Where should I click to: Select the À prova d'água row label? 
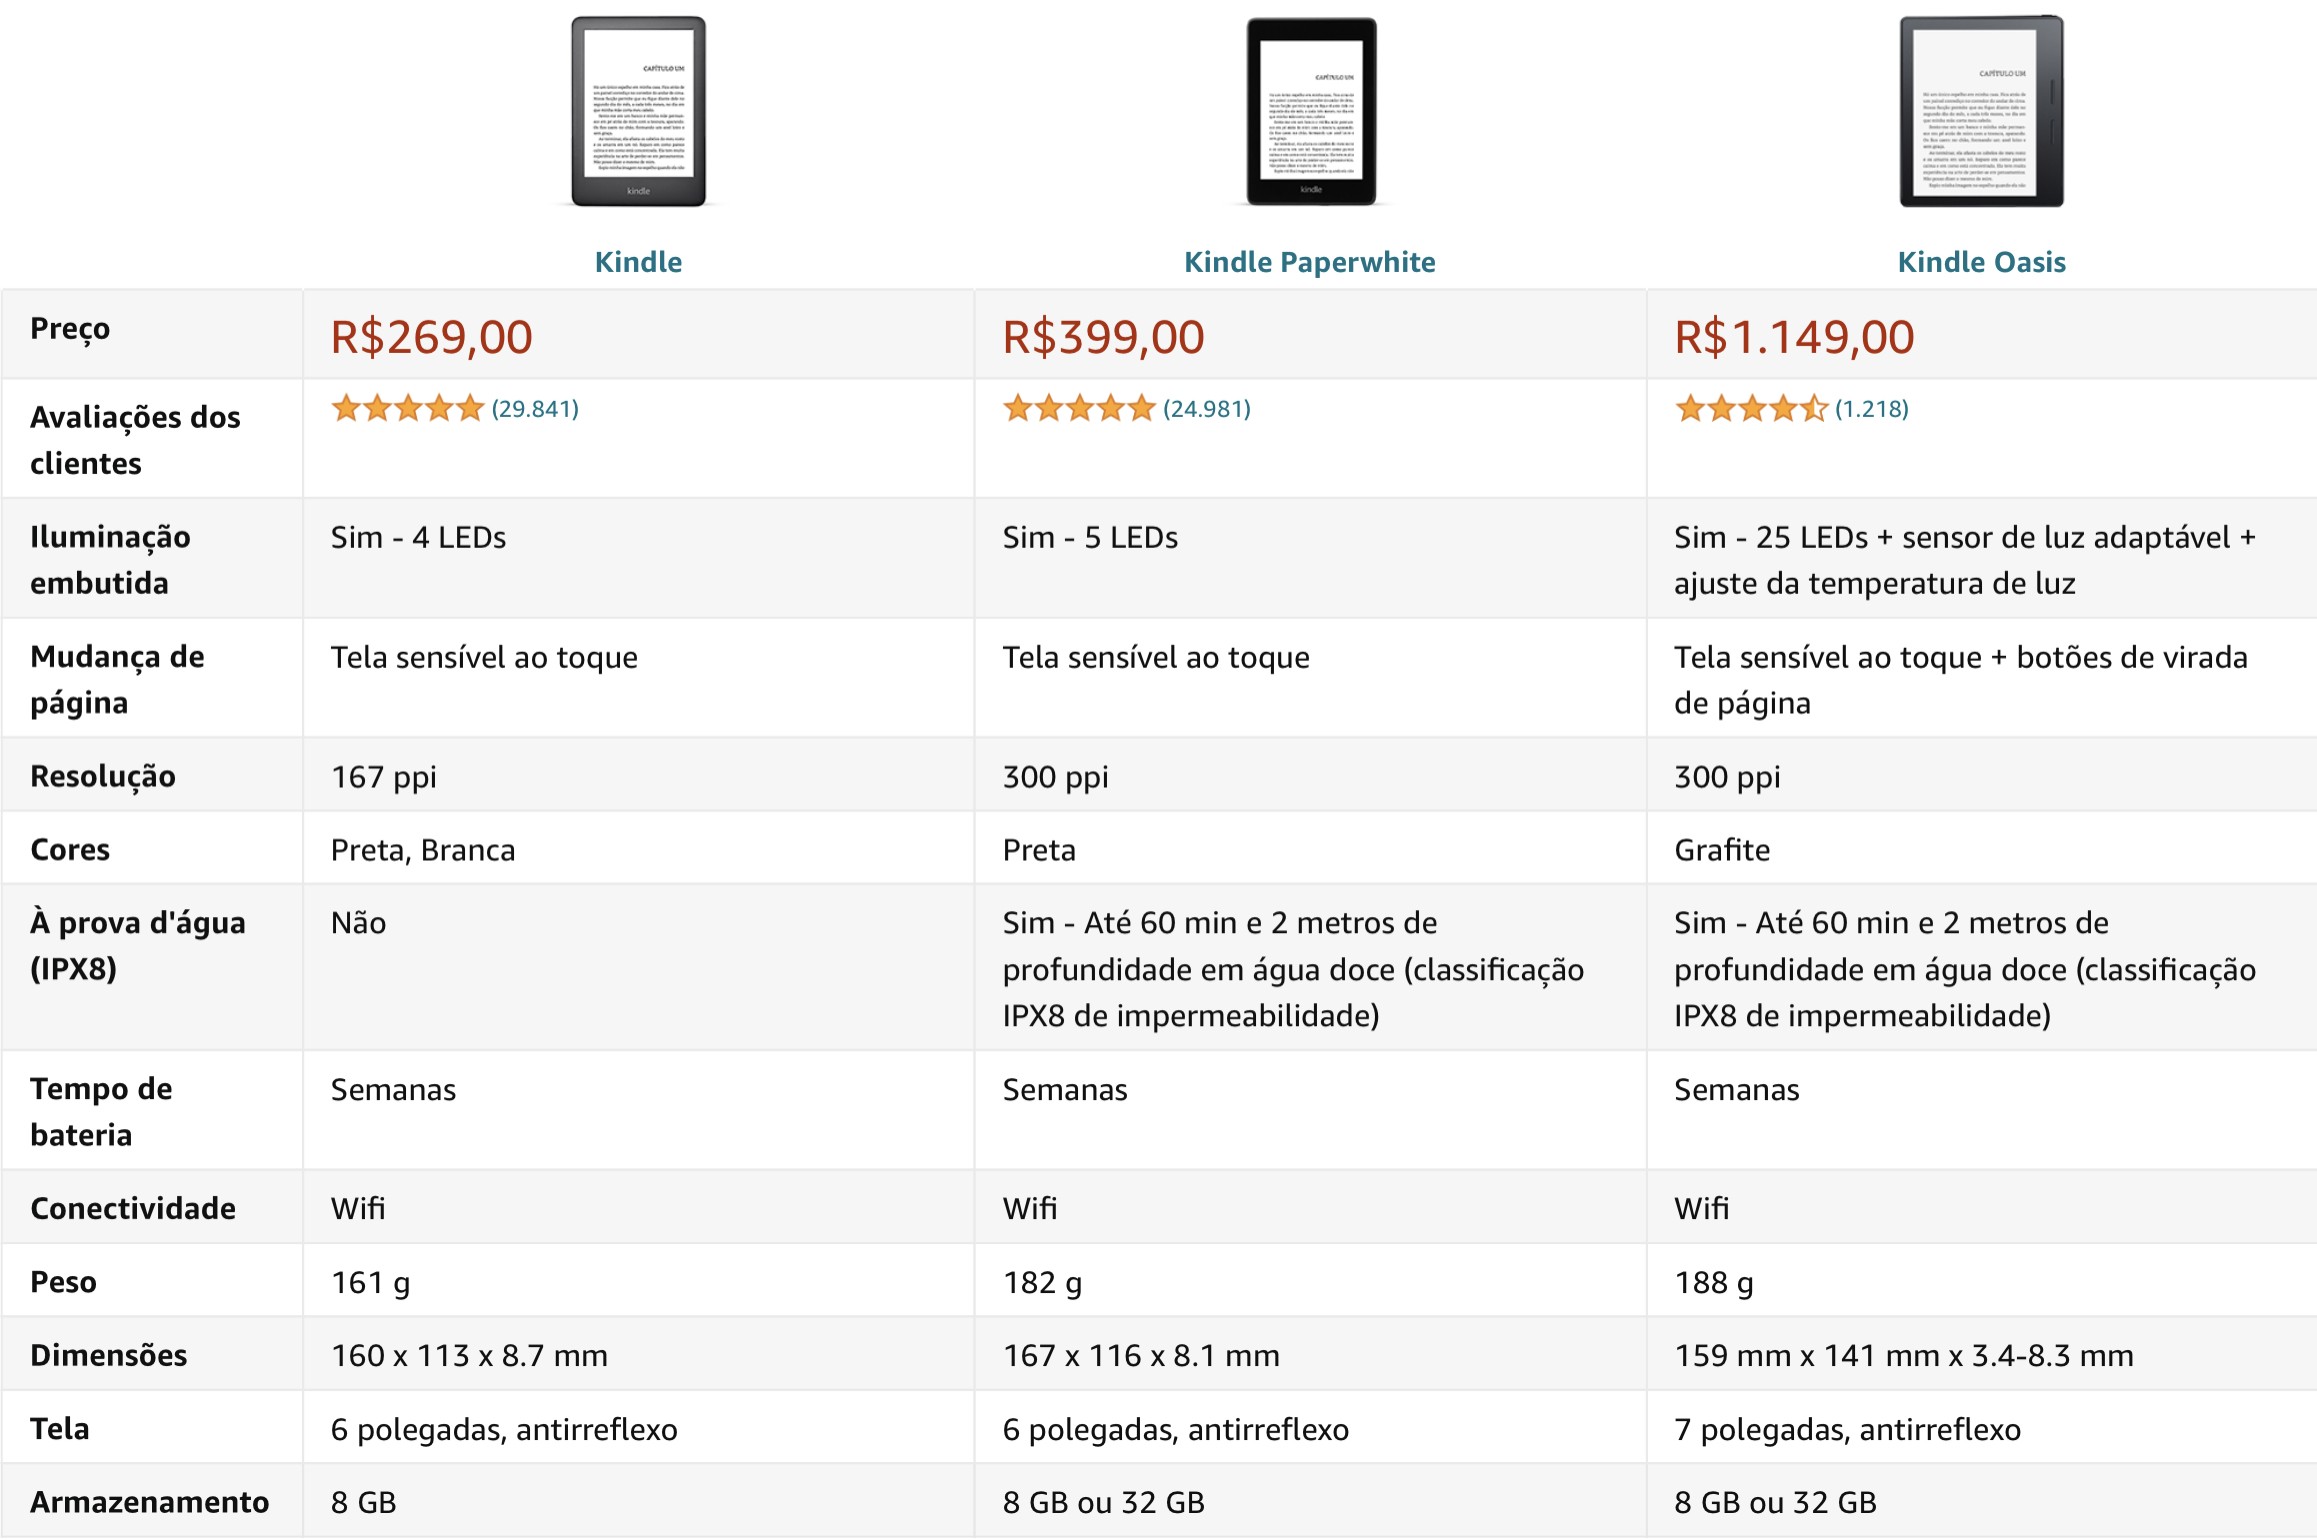coord(137,945)
